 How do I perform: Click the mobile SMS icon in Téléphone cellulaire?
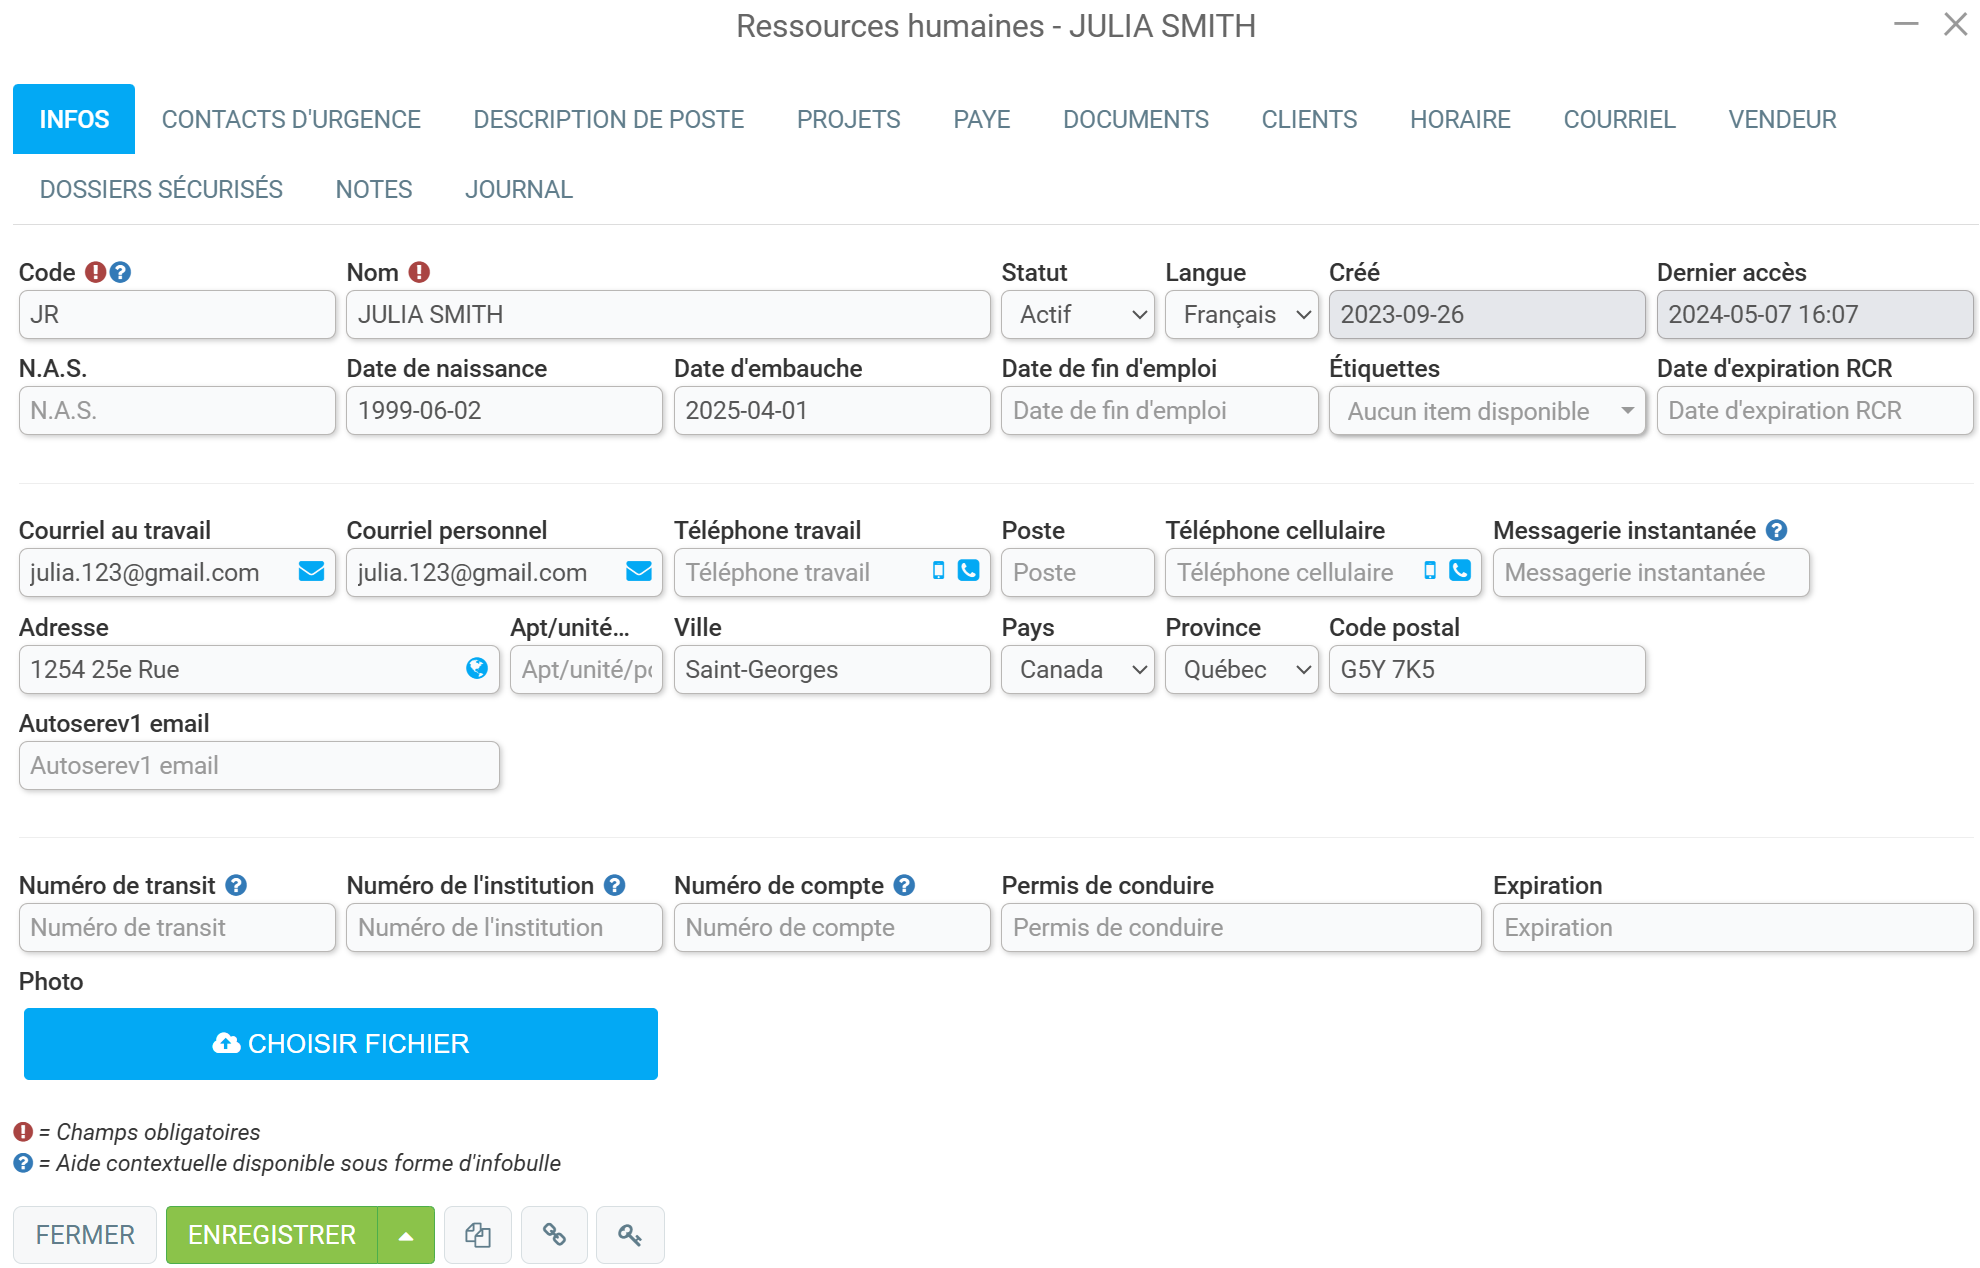tap(1430, 570)
